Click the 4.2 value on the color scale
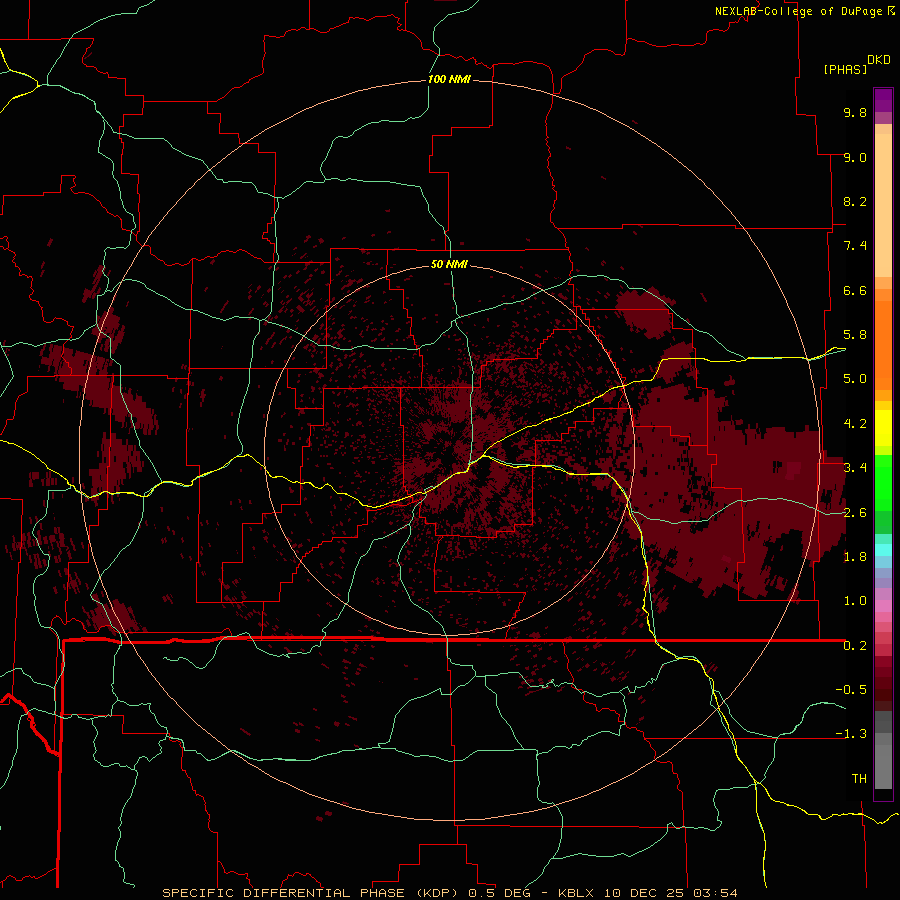 click(x=855, y=424)
